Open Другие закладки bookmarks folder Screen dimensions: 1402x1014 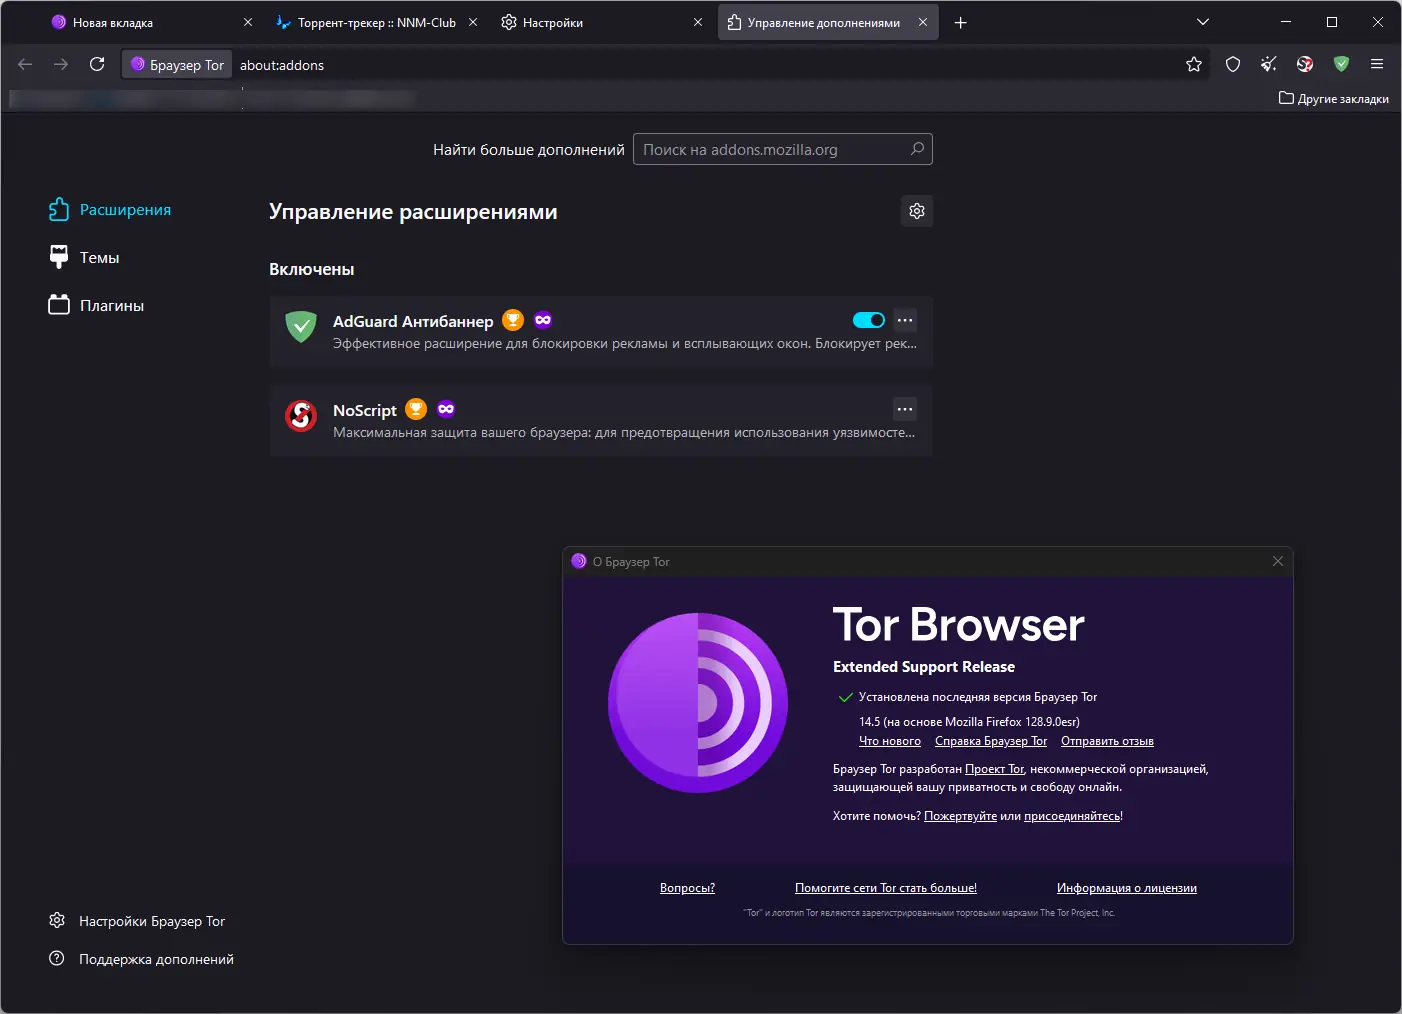[x=1334, y=98]
